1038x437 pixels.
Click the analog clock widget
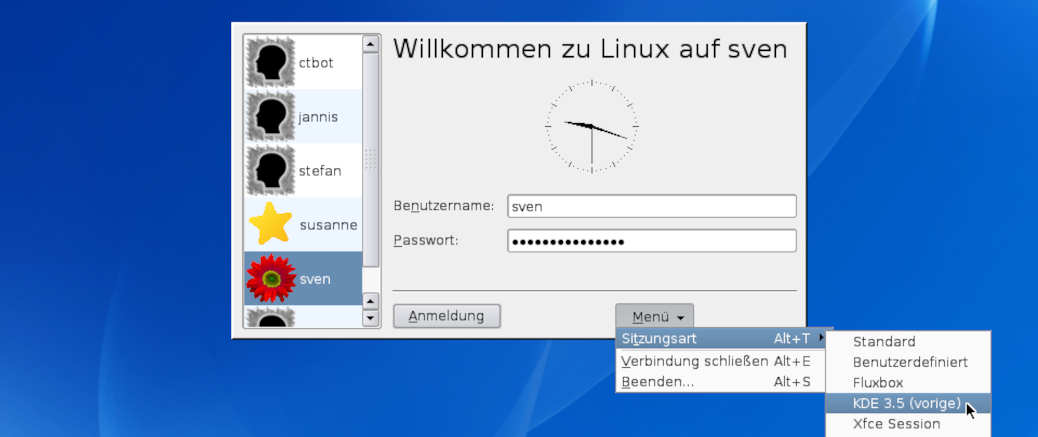[x=591, y=126]
